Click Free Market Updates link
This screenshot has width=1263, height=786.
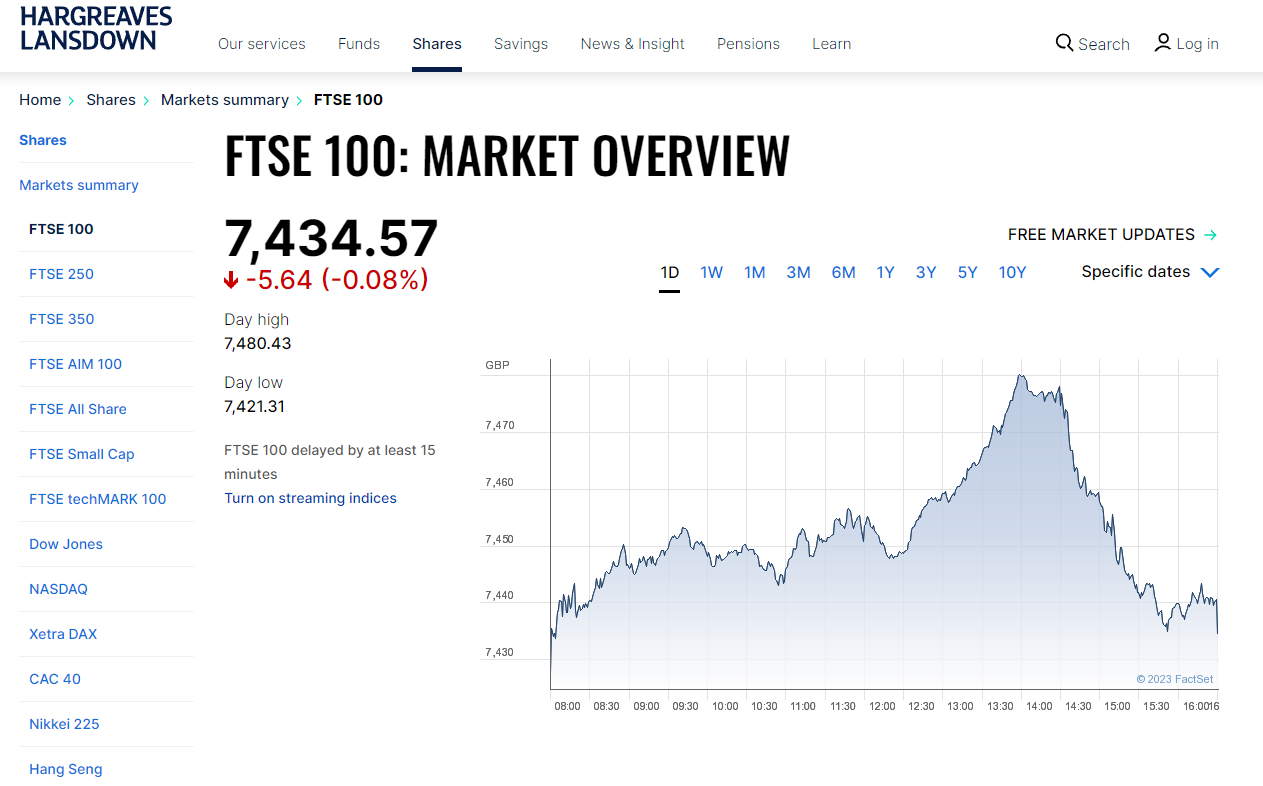click(x=1101, y=234)
